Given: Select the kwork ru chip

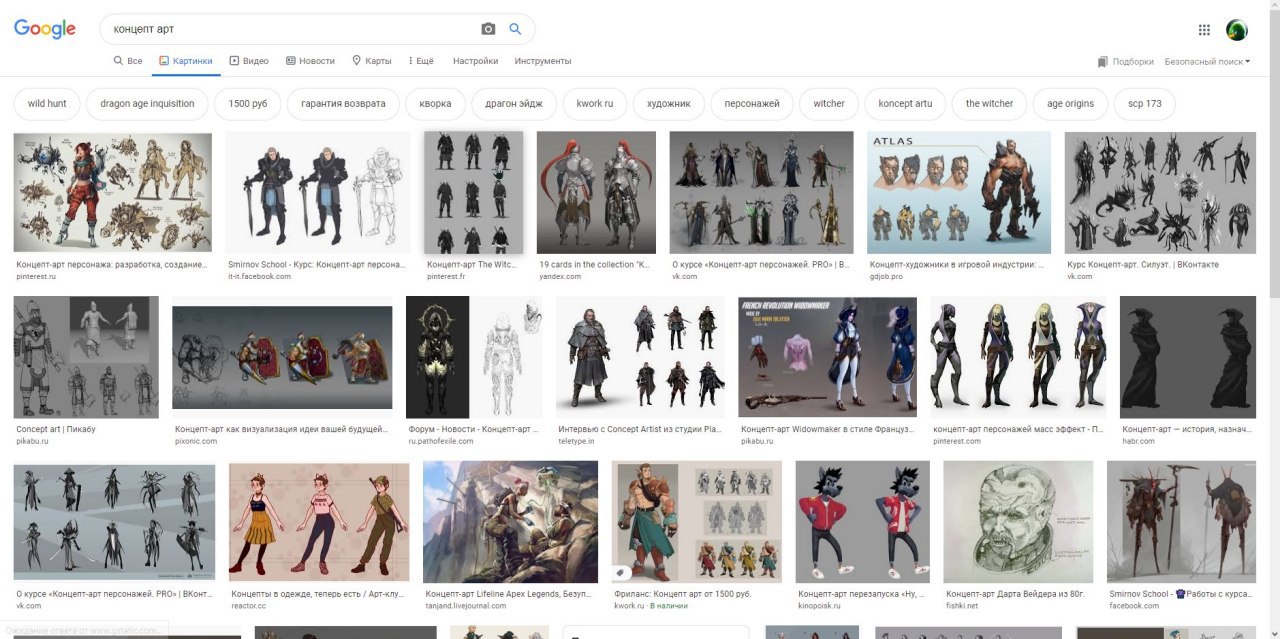Looking at the screenshot, I should pyautogui.click(x=595, y=104).
